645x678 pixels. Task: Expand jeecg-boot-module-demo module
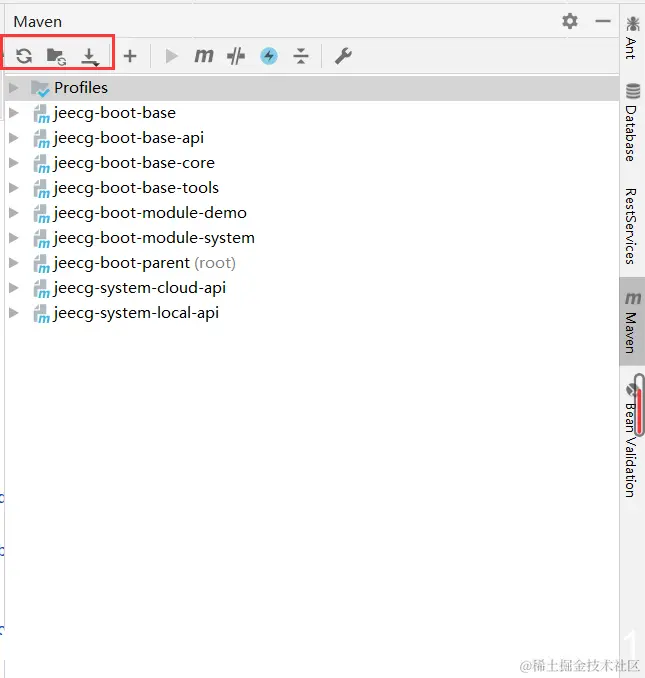pyautogui.click(x=14, y=213)
